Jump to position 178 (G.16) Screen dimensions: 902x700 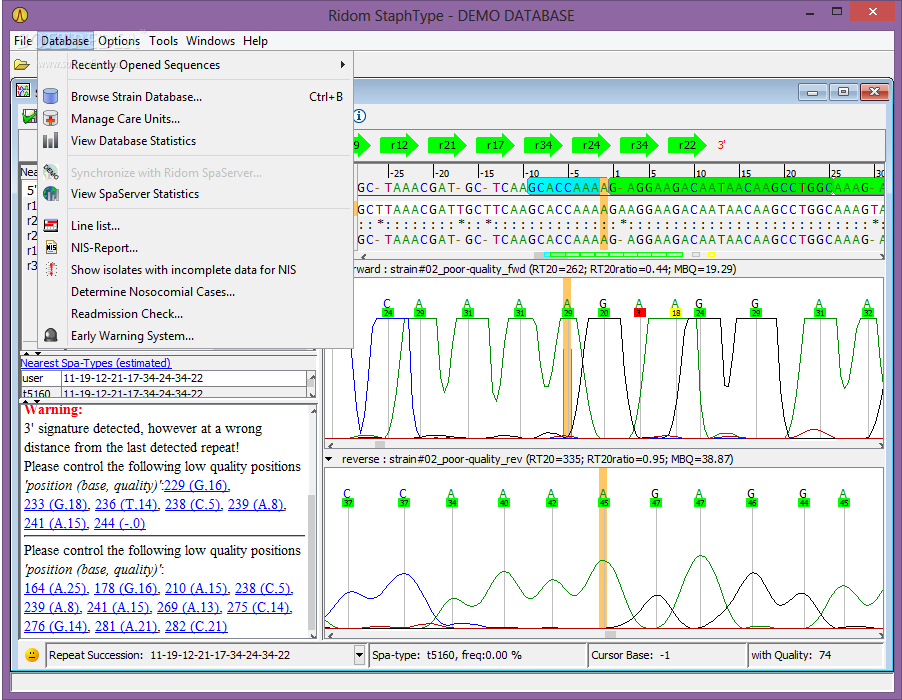click(126, 588)
